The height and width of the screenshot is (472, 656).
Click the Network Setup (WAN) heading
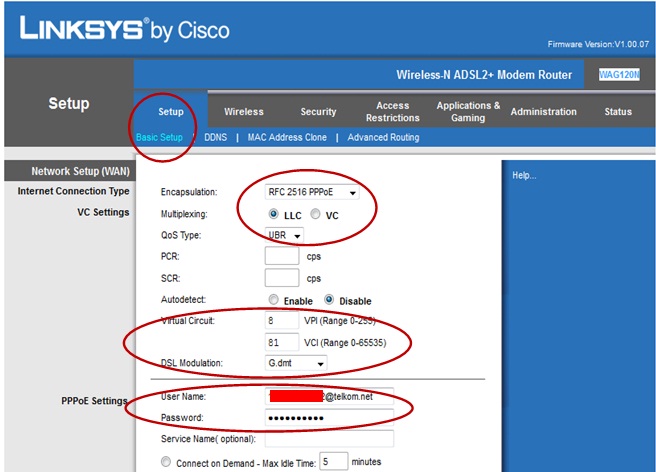tap(80, 171)
